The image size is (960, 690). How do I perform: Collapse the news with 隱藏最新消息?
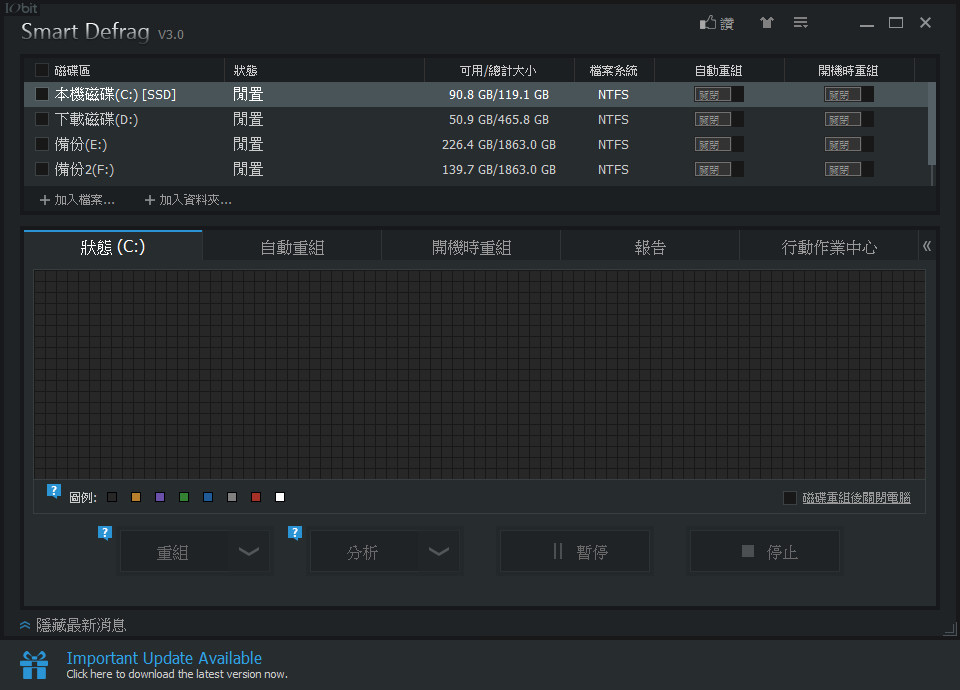(x=81, y=625)
